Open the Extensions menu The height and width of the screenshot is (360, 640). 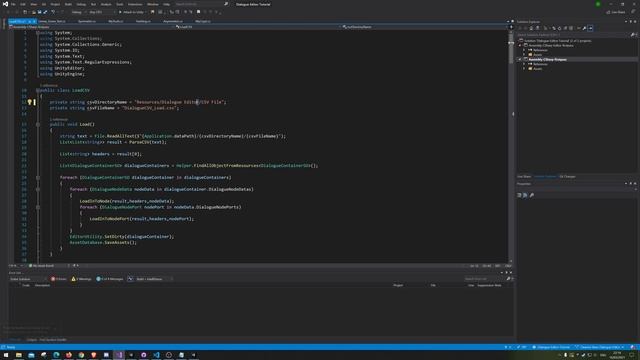point(135,4)
